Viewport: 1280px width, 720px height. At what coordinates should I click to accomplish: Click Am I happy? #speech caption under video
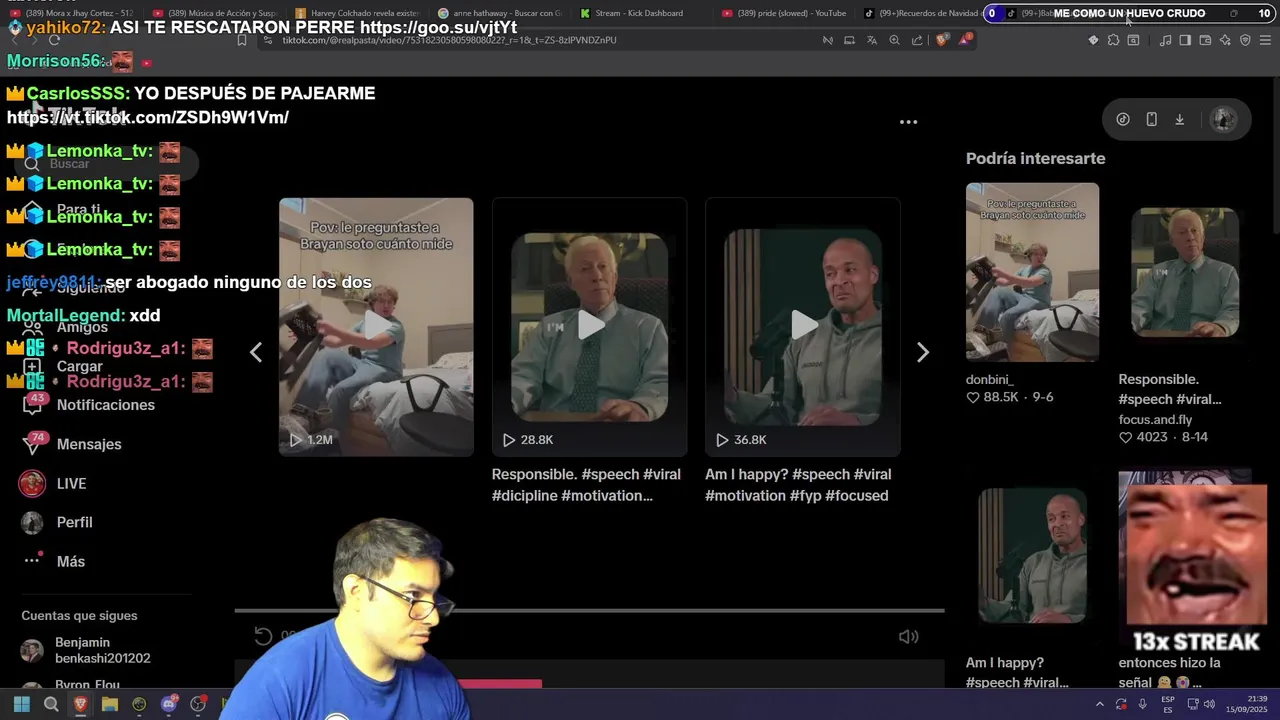[798, 485]
